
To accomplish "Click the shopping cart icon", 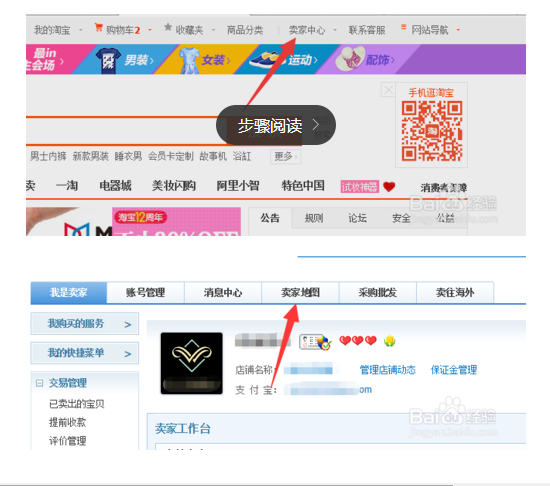I will coord(99,27).
